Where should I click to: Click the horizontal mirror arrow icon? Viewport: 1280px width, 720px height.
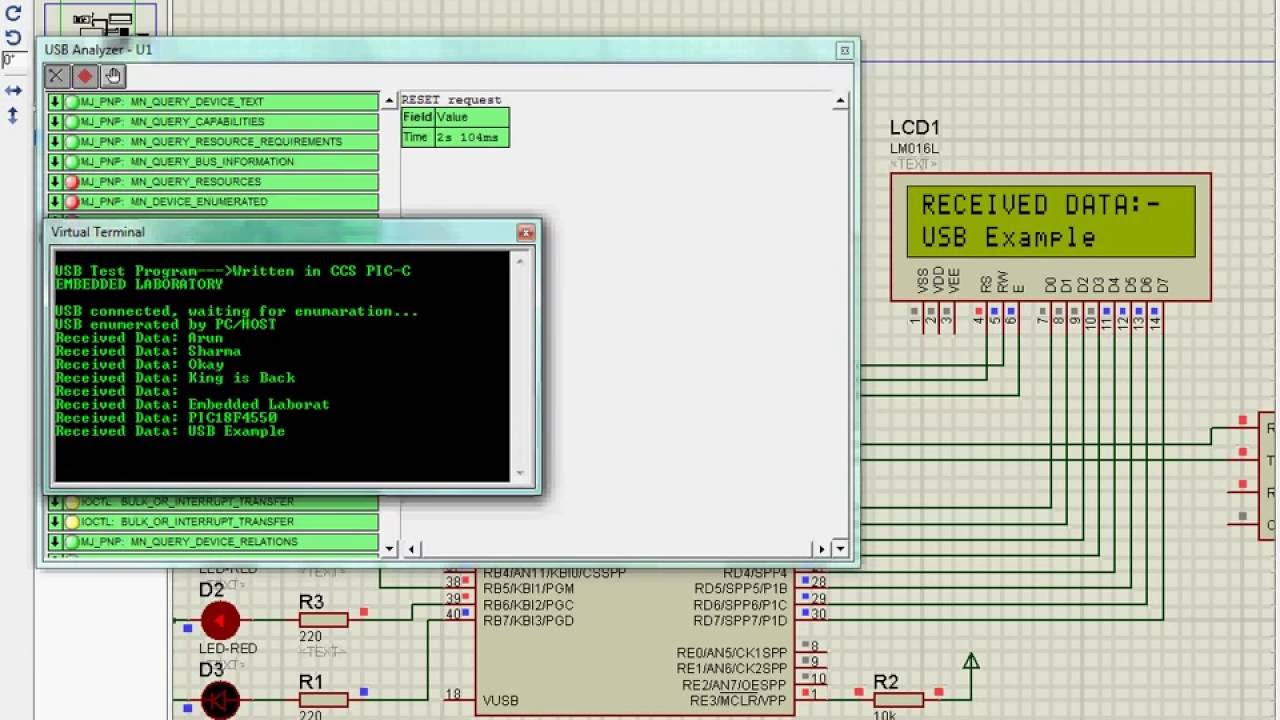coord(13,91)
